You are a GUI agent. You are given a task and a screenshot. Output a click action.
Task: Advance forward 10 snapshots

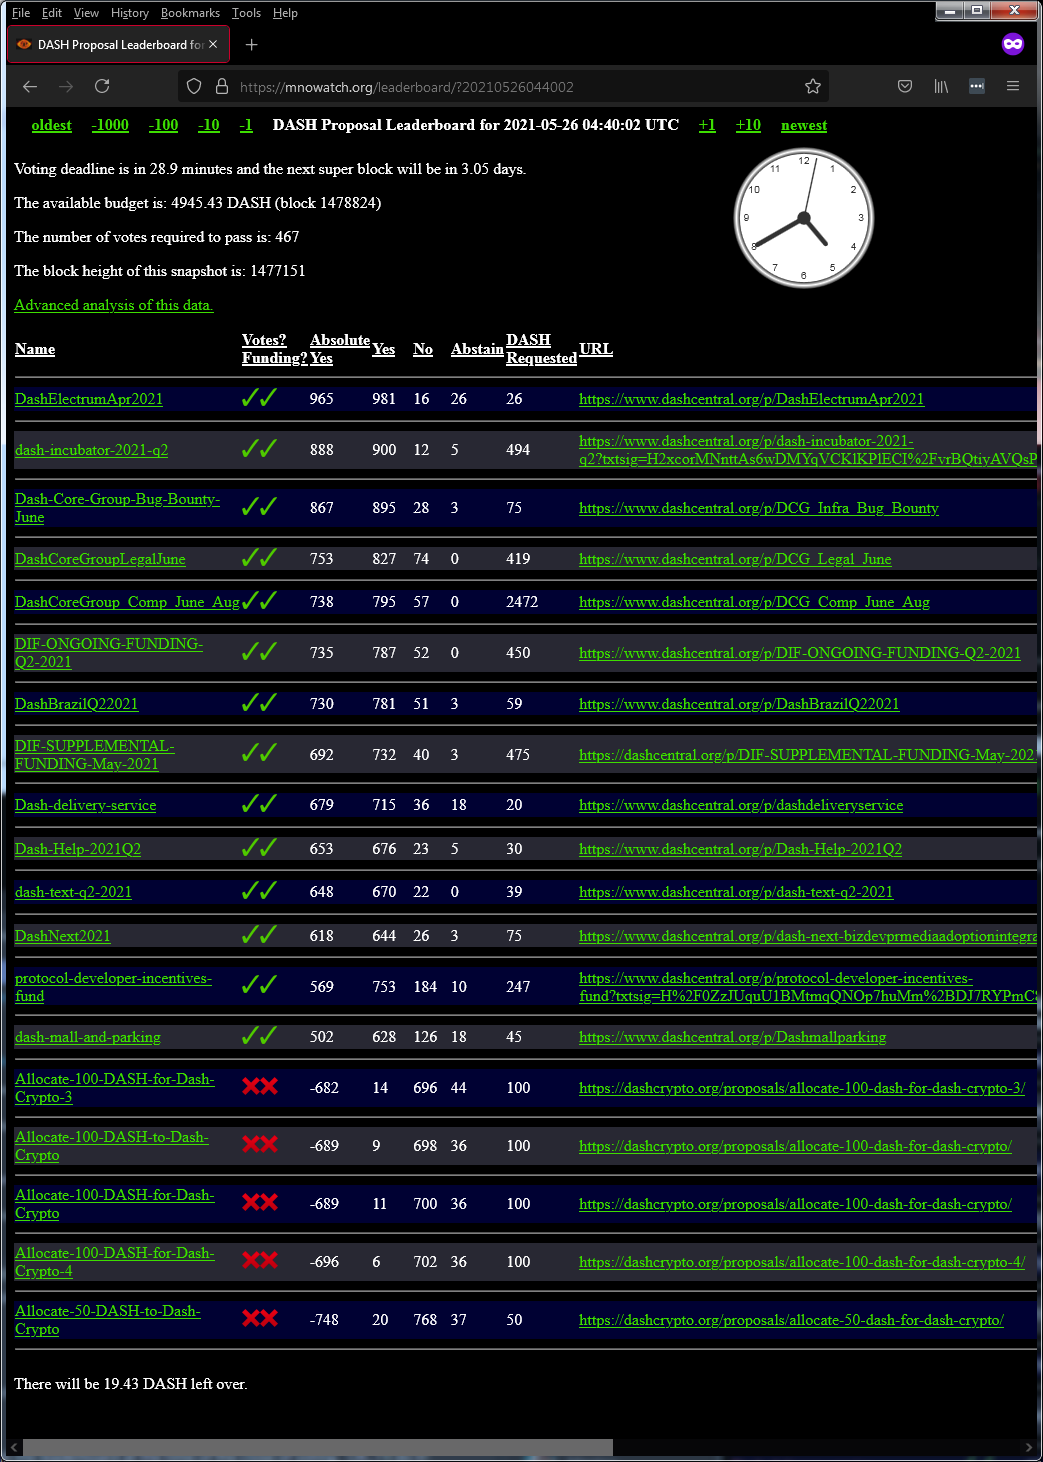click(x=748, y=125)
